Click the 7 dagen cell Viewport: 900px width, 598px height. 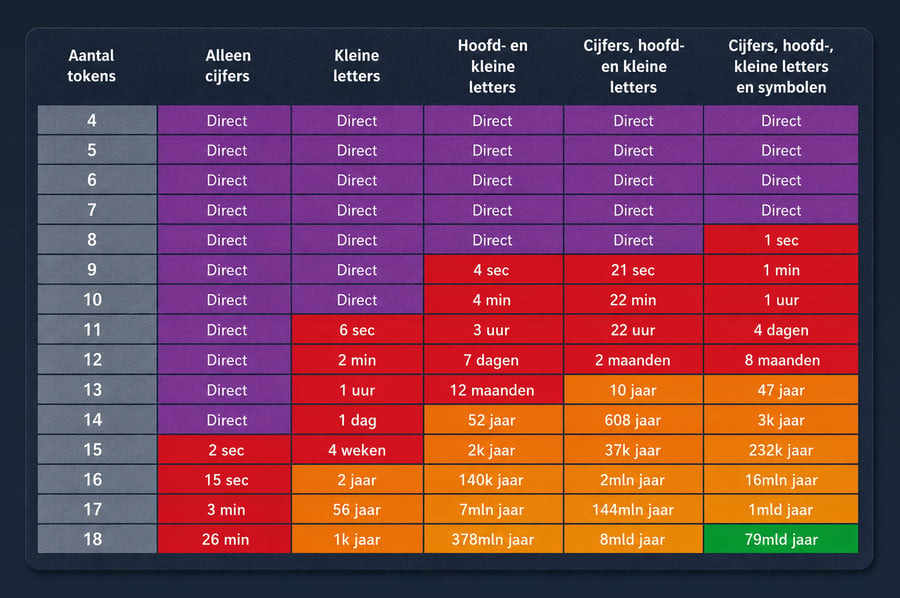click(x=492, y=360)
